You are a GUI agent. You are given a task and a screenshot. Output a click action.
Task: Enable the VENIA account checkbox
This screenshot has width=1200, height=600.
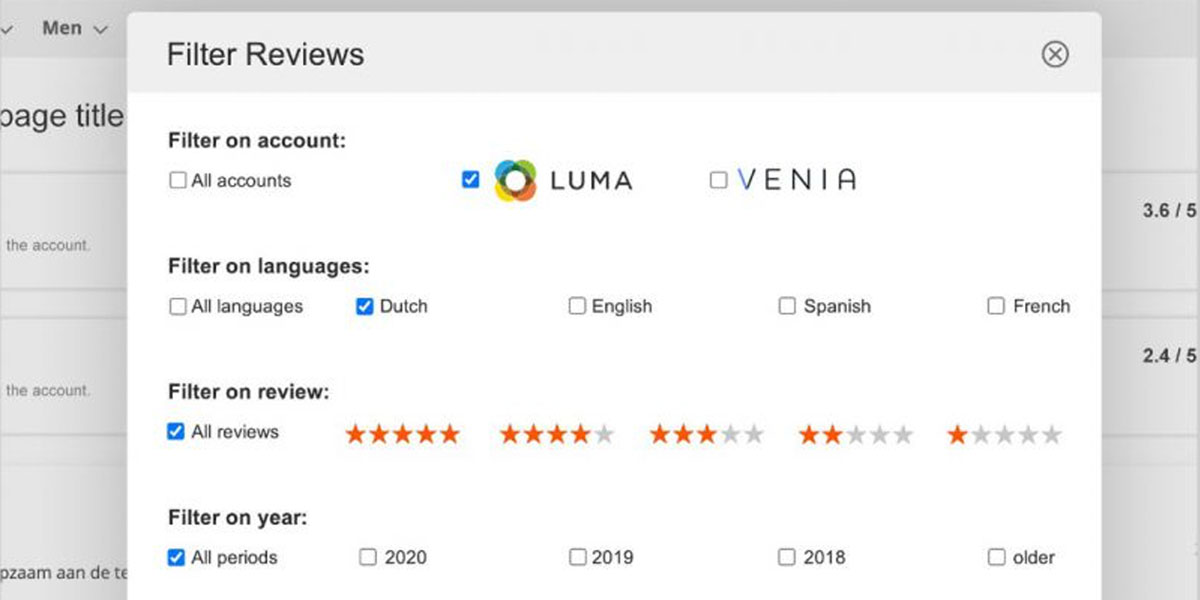click(718, 180)
